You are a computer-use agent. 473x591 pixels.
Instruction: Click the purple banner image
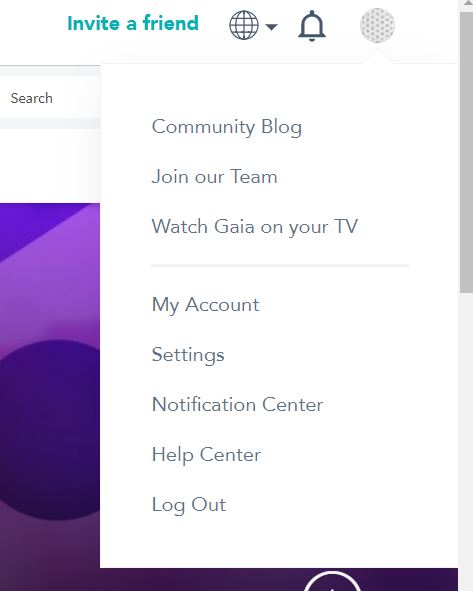tap(50, 397)
